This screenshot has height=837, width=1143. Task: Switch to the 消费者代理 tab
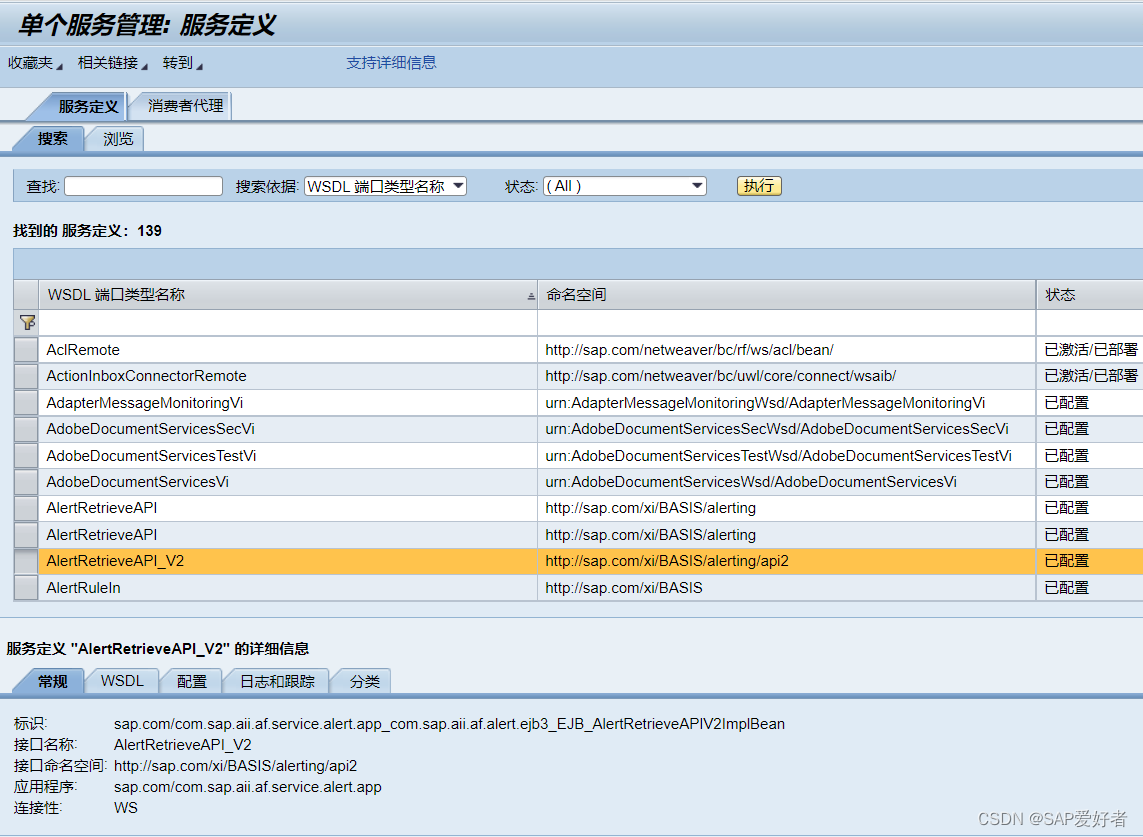pyautogui.click(x=180, y=105)
